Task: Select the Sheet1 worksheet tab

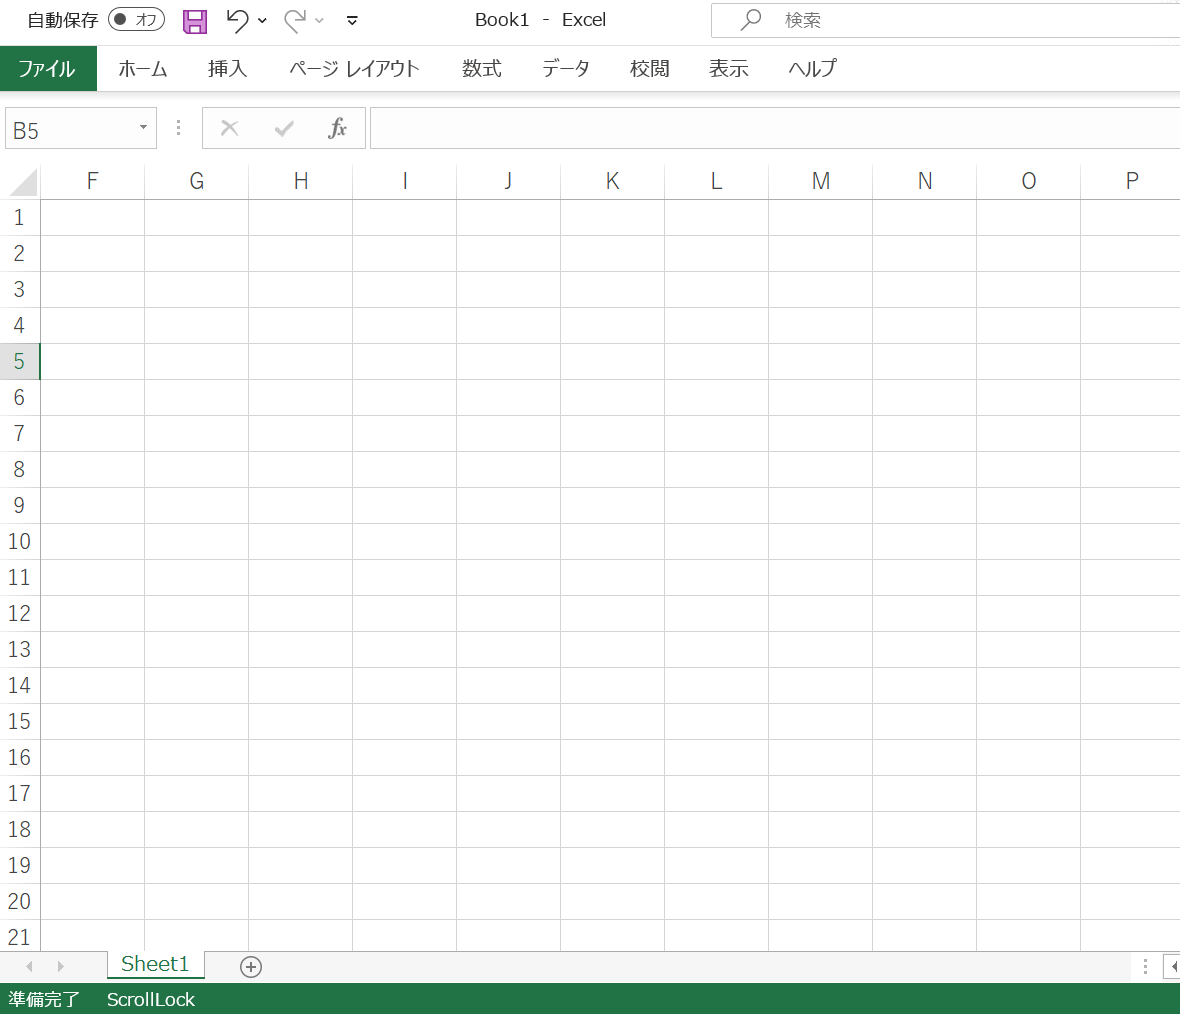Action: click(155, 964)
